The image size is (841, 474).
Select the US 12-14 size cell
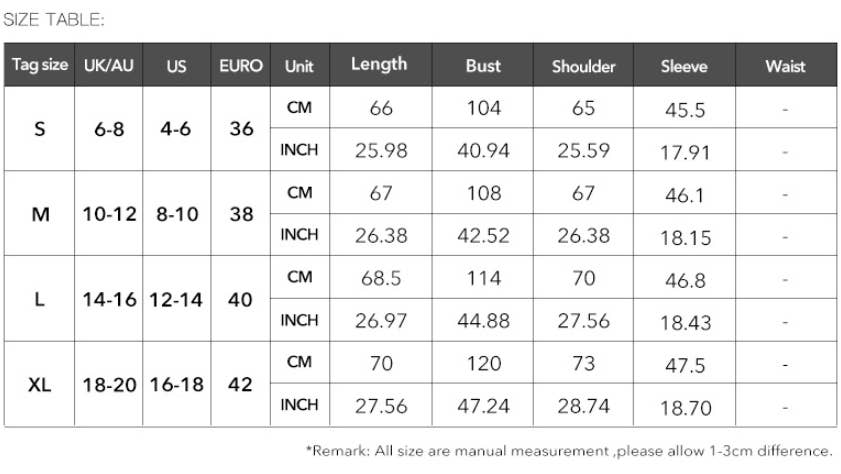click(176, 299)
